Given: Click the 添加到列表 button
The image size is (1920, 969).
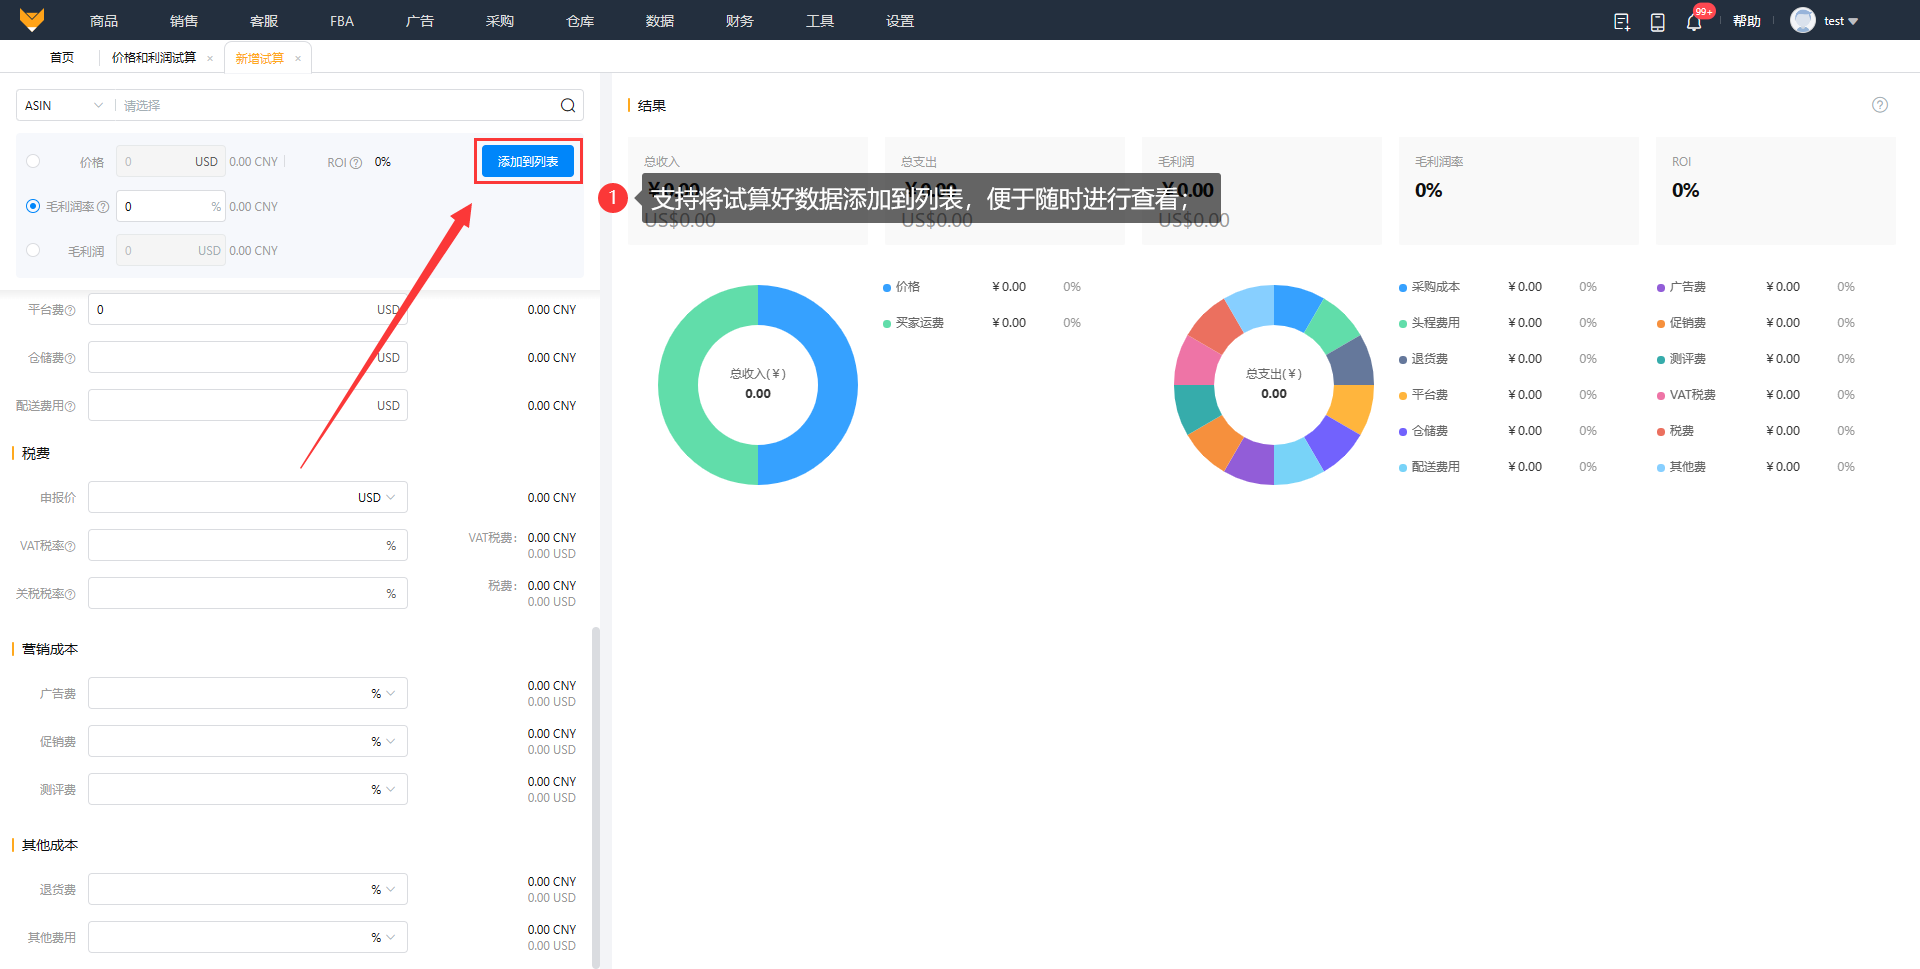Looking at the screenshot, I should pos(528,161).
